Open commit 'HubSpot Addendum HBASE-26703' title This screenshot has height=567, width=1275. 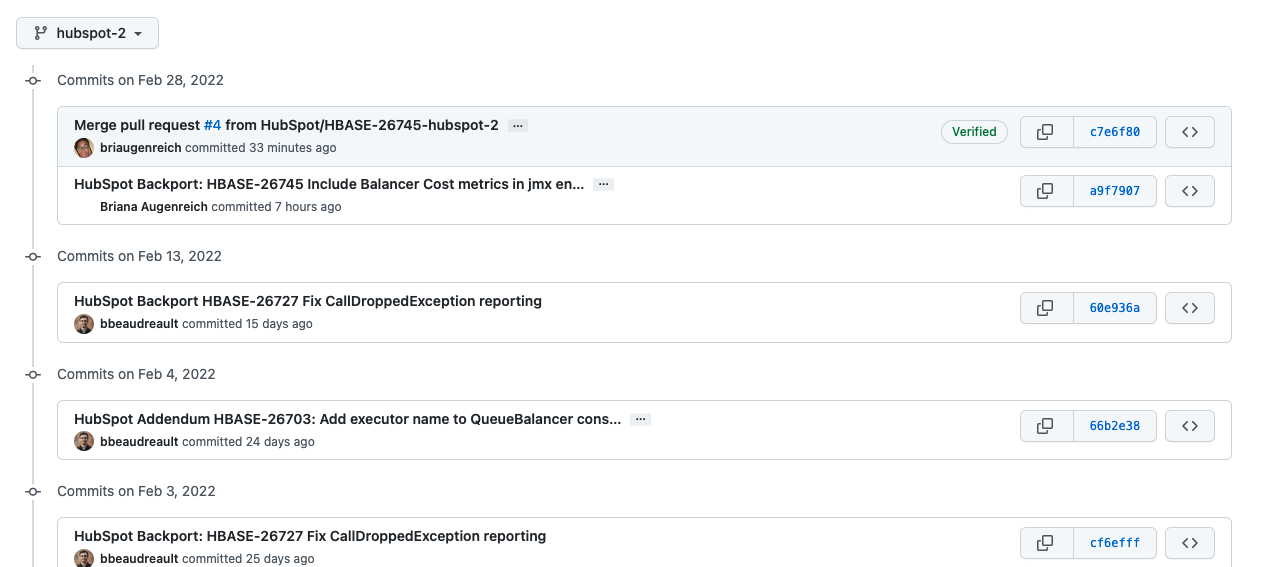pos(348,419)
